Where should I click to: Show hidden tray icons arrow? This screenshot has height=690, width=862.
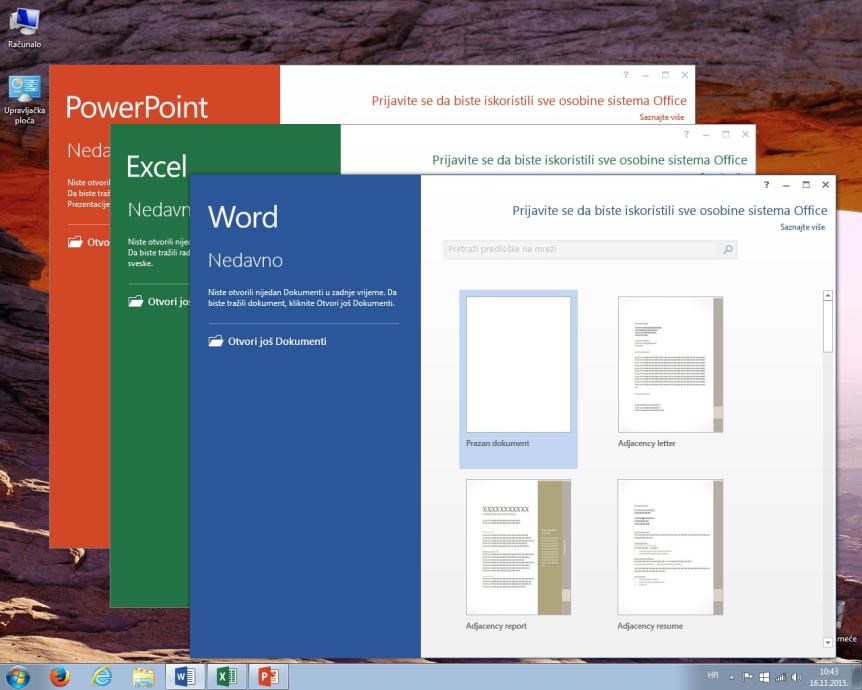click(x=732, y=677)
